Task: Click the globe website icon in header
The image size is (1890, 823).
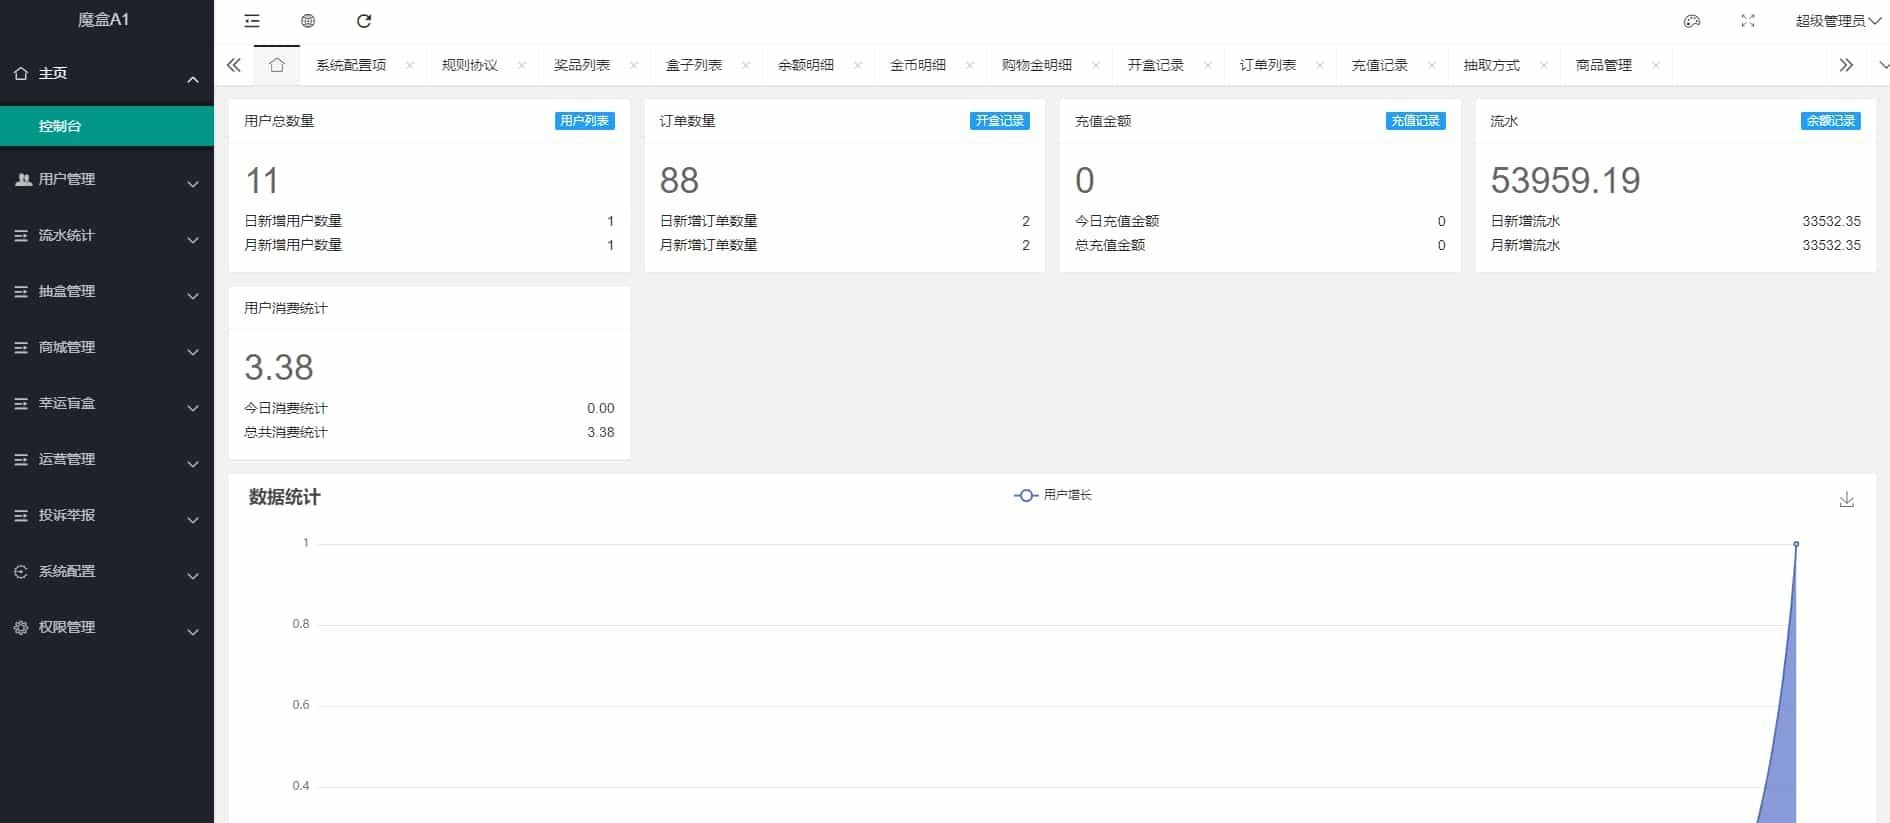Action: point(308,21)
